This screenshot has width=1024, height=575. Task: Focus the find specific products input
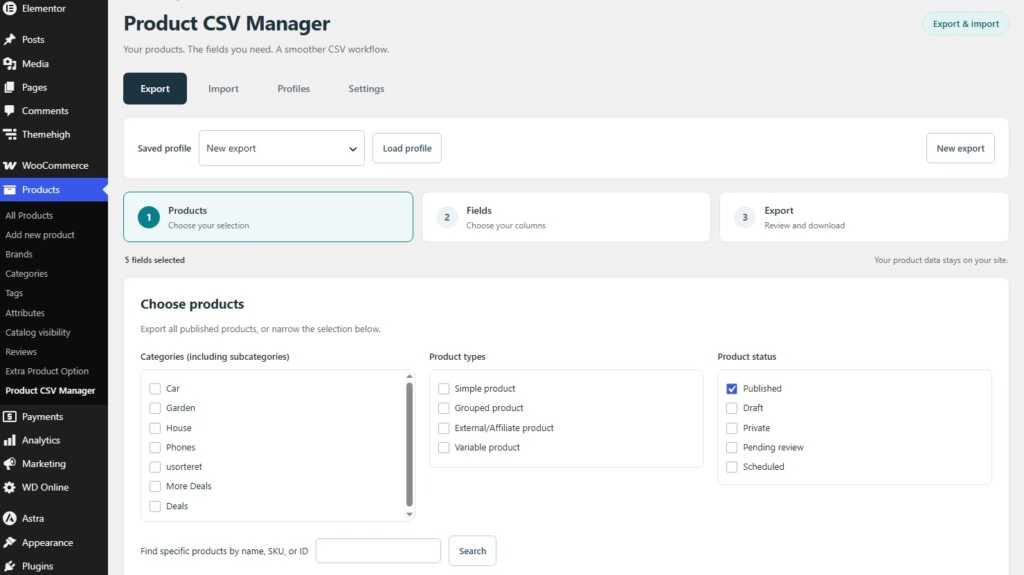[x=378, y=551]
